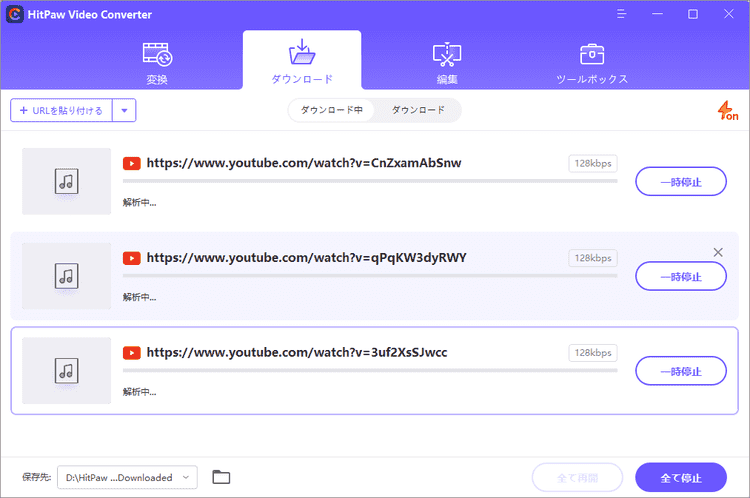The height and width of the screenshot is (498, 750).
Task: Click the HitPaw Video Converter logo
Action: pyautogui.click(x=15, y=14)
